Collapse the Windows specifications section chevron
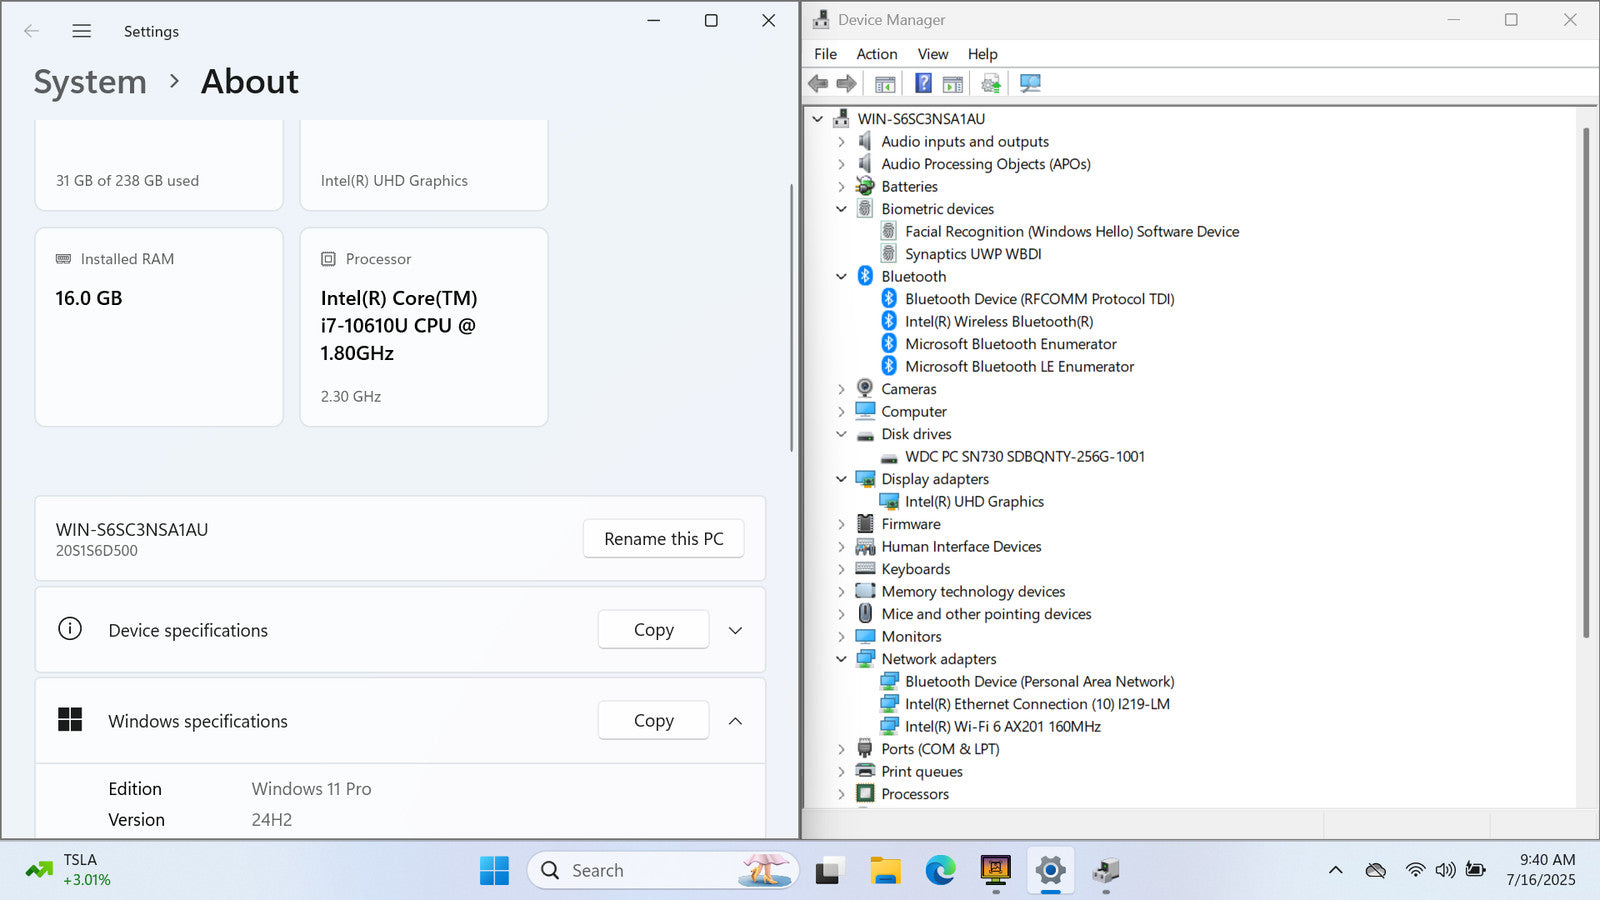Screen dimensions: 1600x900 (x=735, y=721)
